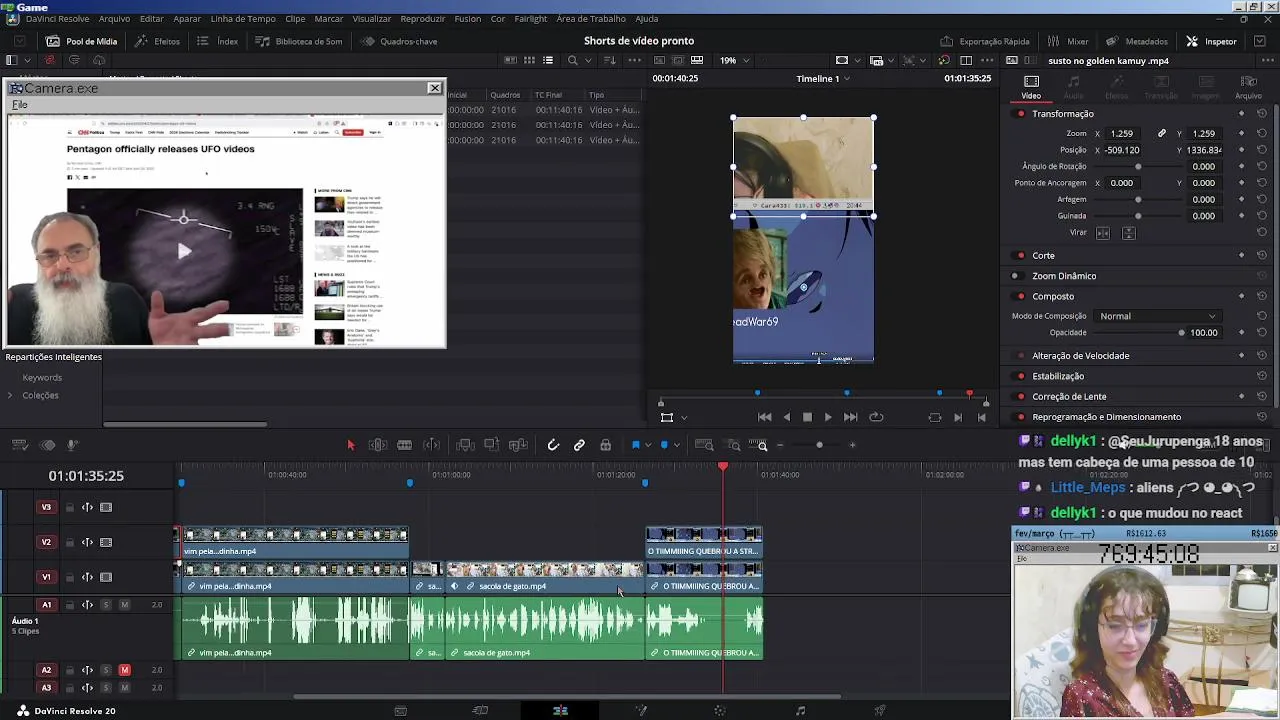Image resolution: width=1280 pixels, height=720 pixels.
Task: Click the horizontal flip icon beside Virar
Action: (x=1103, y=233)
